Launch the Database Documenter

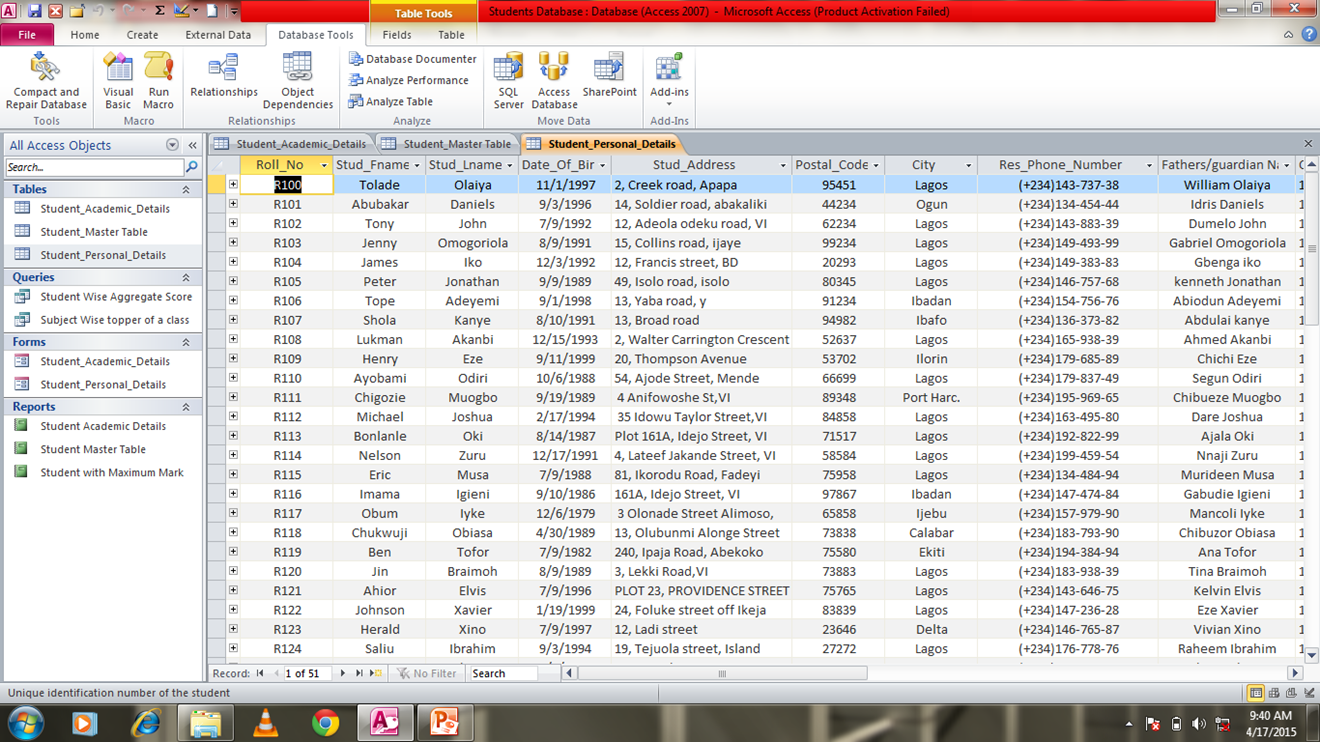pos(412,59)
